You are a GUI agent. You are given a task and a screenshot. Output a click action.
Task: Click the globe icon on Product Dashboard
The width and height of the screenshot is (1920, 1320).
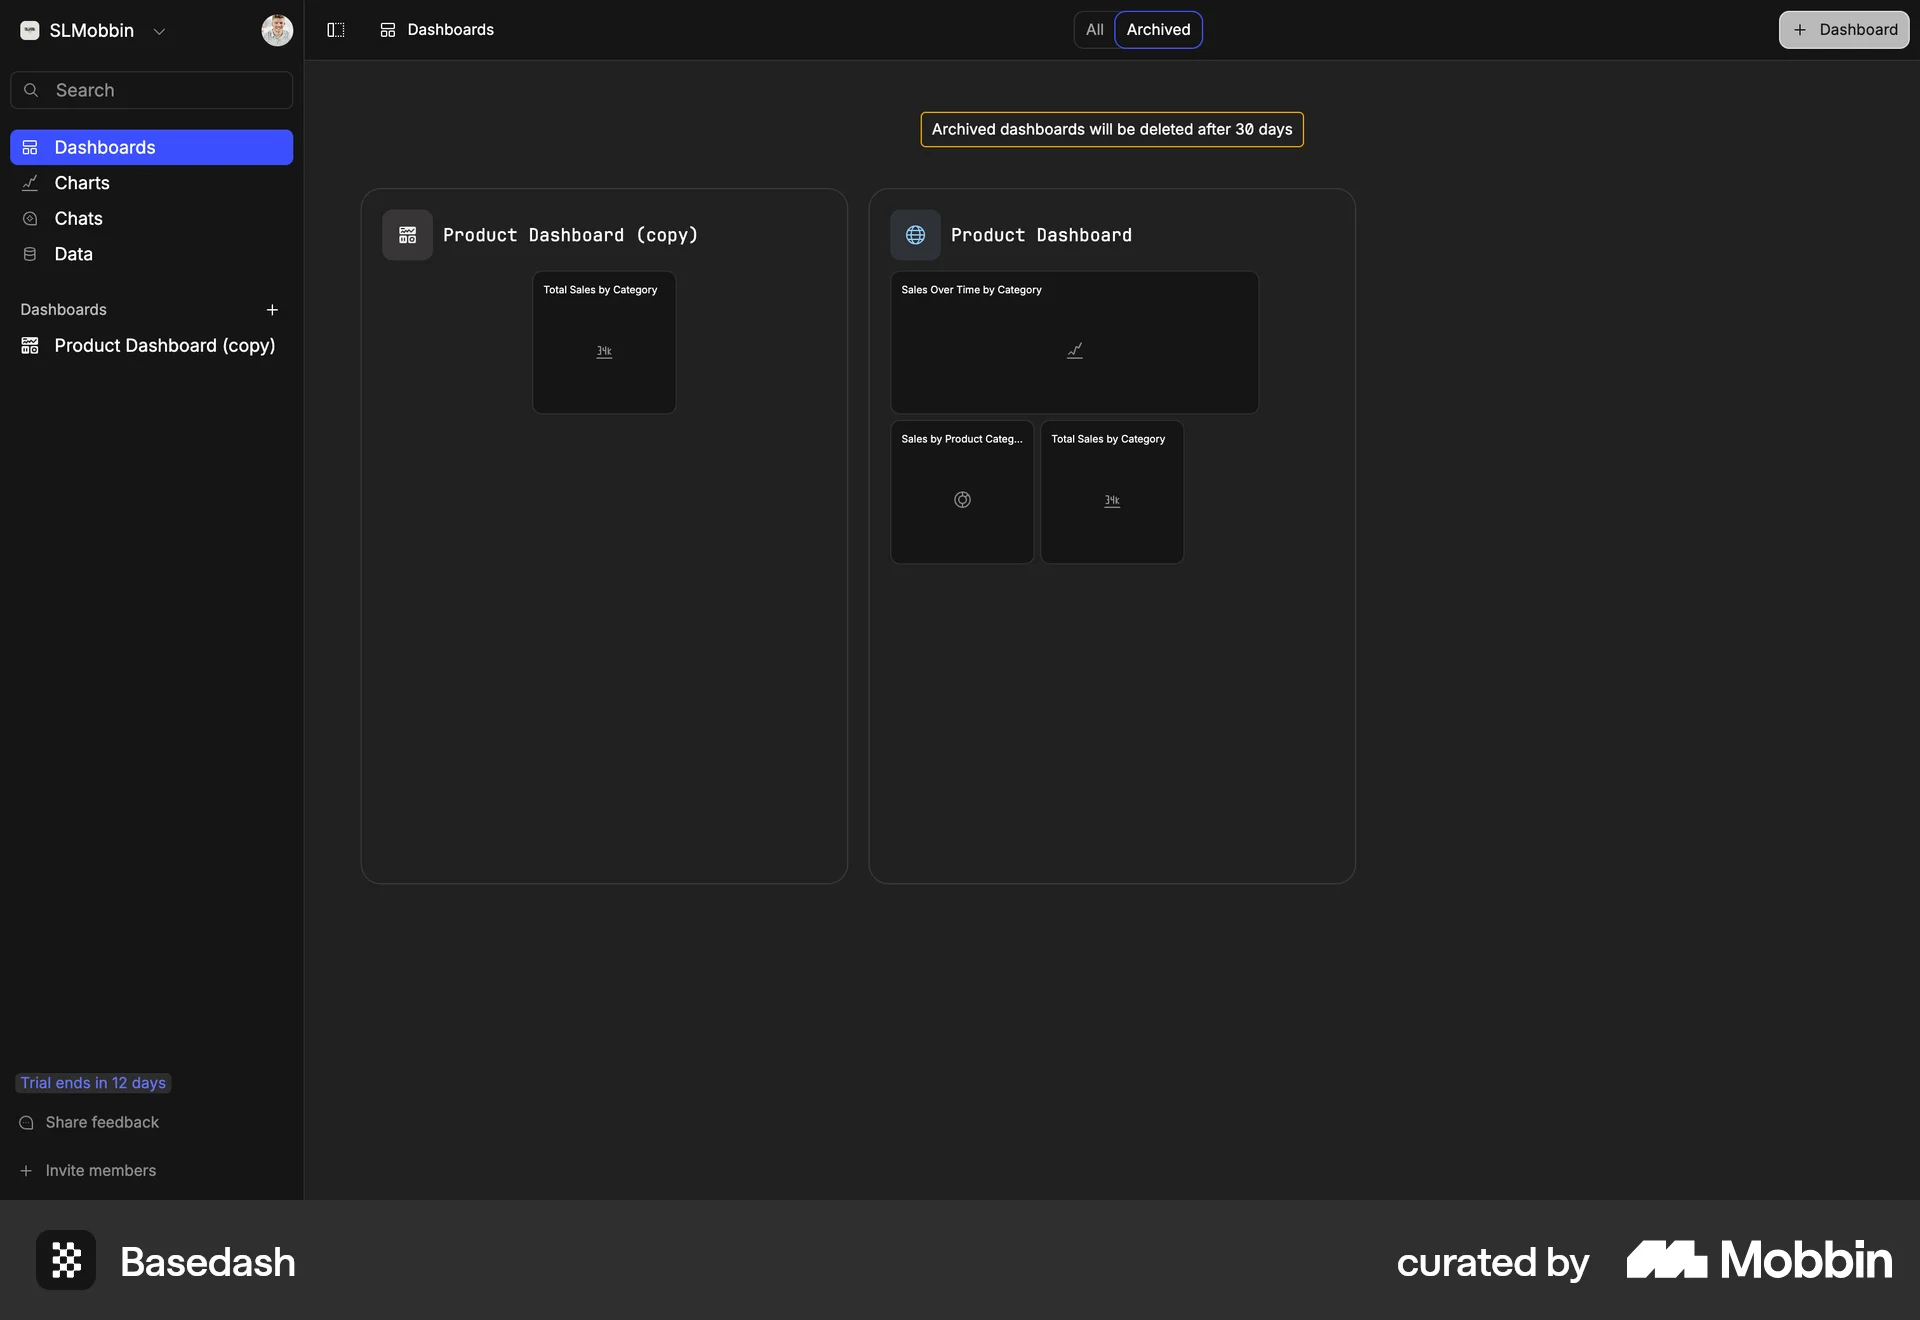coord(915,235)
